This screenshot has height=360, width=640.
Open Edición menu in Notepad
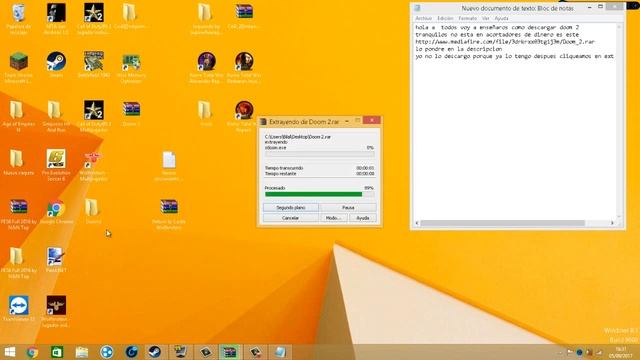(x=445, y=18)
